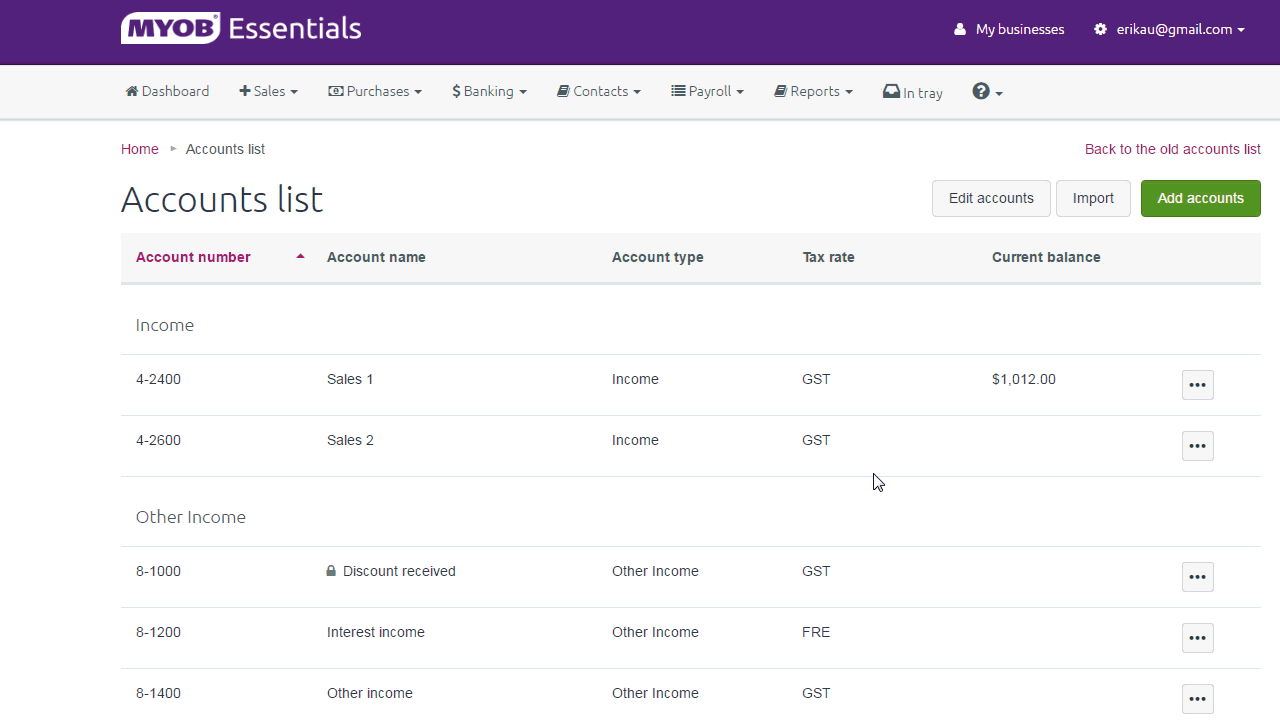
Task: Go to the Dashboard
Action: pos(167,91)
